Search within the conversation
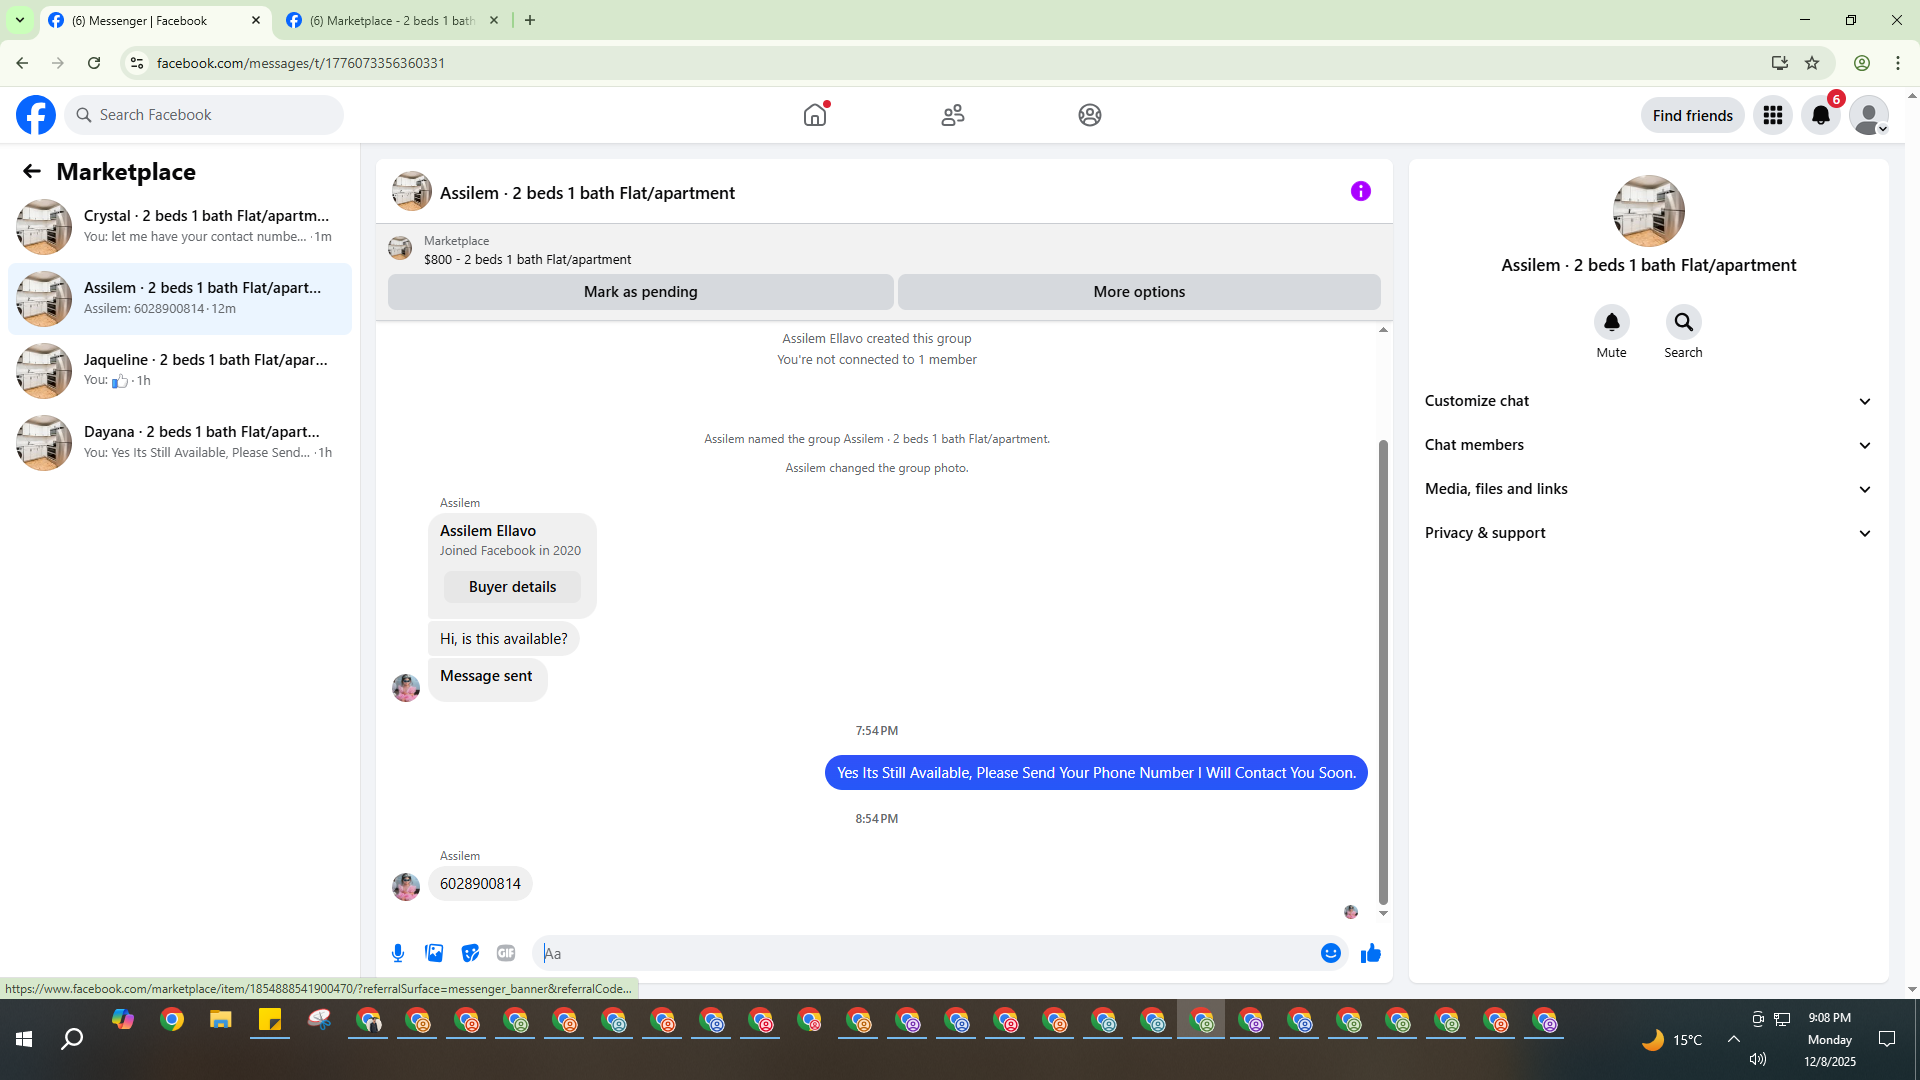Image resolution: width=1920 pixels, height=1080 pixels. 1683,322
